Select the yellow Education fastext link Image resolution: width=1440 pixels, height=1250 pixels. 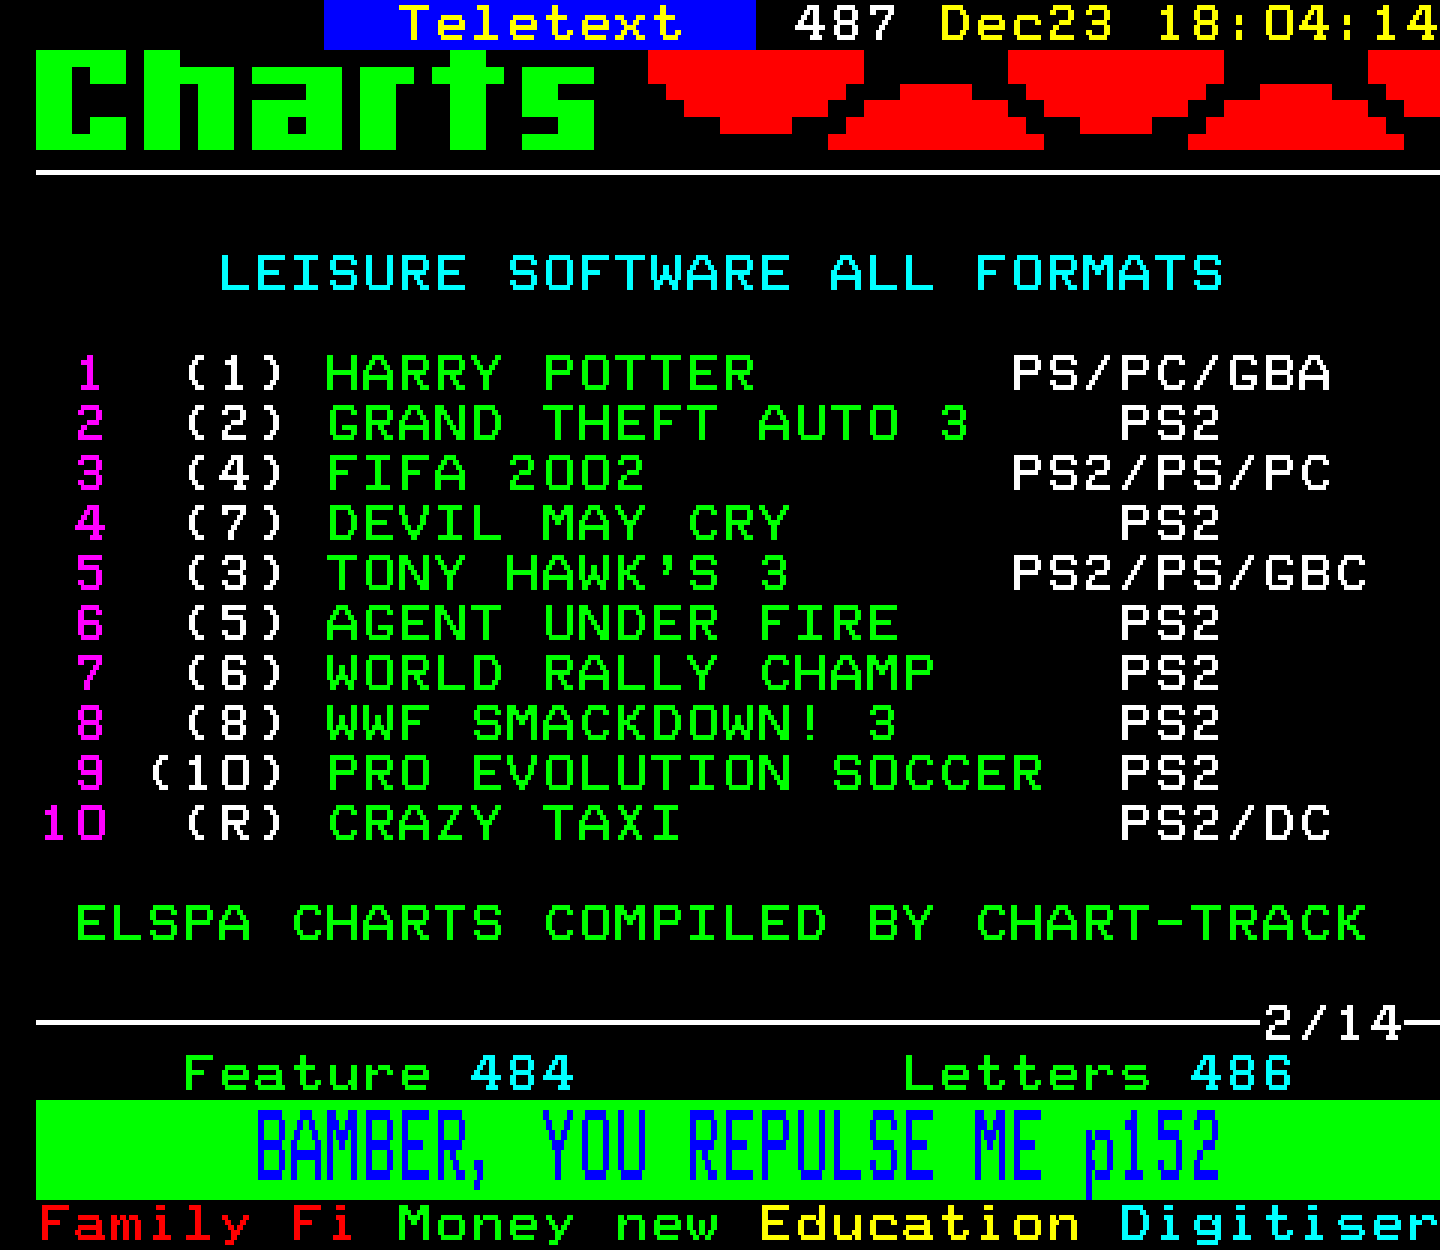pos(920,1224)
